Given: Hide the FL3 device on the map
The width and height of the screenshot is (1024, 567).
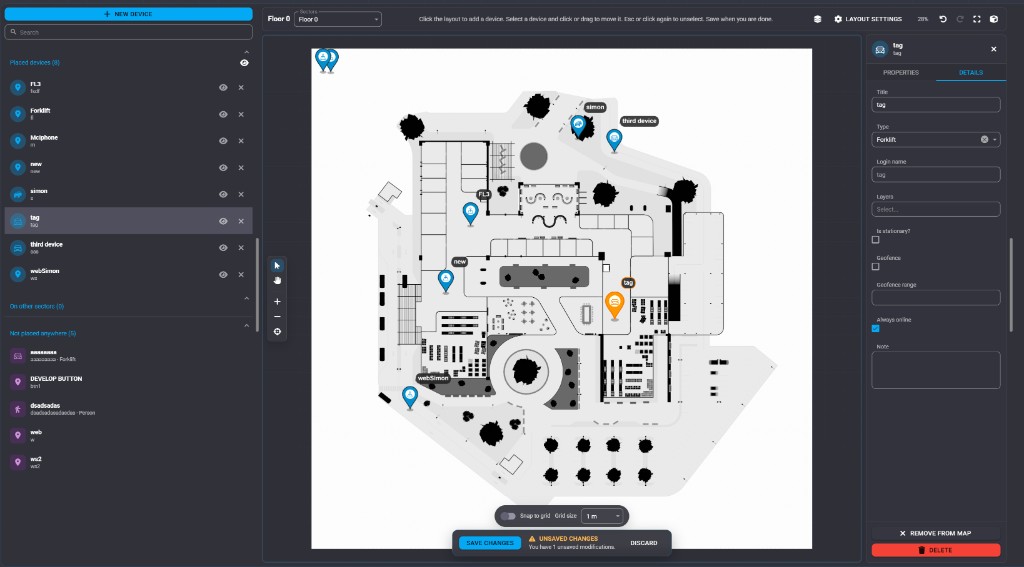Looking at the screenshot, I should point(223,88).
